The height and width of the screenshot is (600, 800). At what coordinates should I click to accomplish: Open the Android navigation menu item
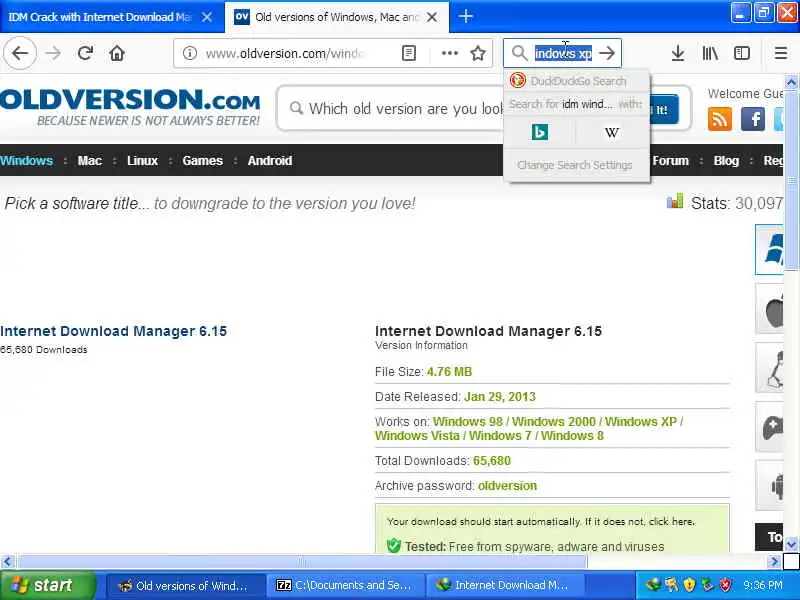pyautogui.click(x=270, y=160)
